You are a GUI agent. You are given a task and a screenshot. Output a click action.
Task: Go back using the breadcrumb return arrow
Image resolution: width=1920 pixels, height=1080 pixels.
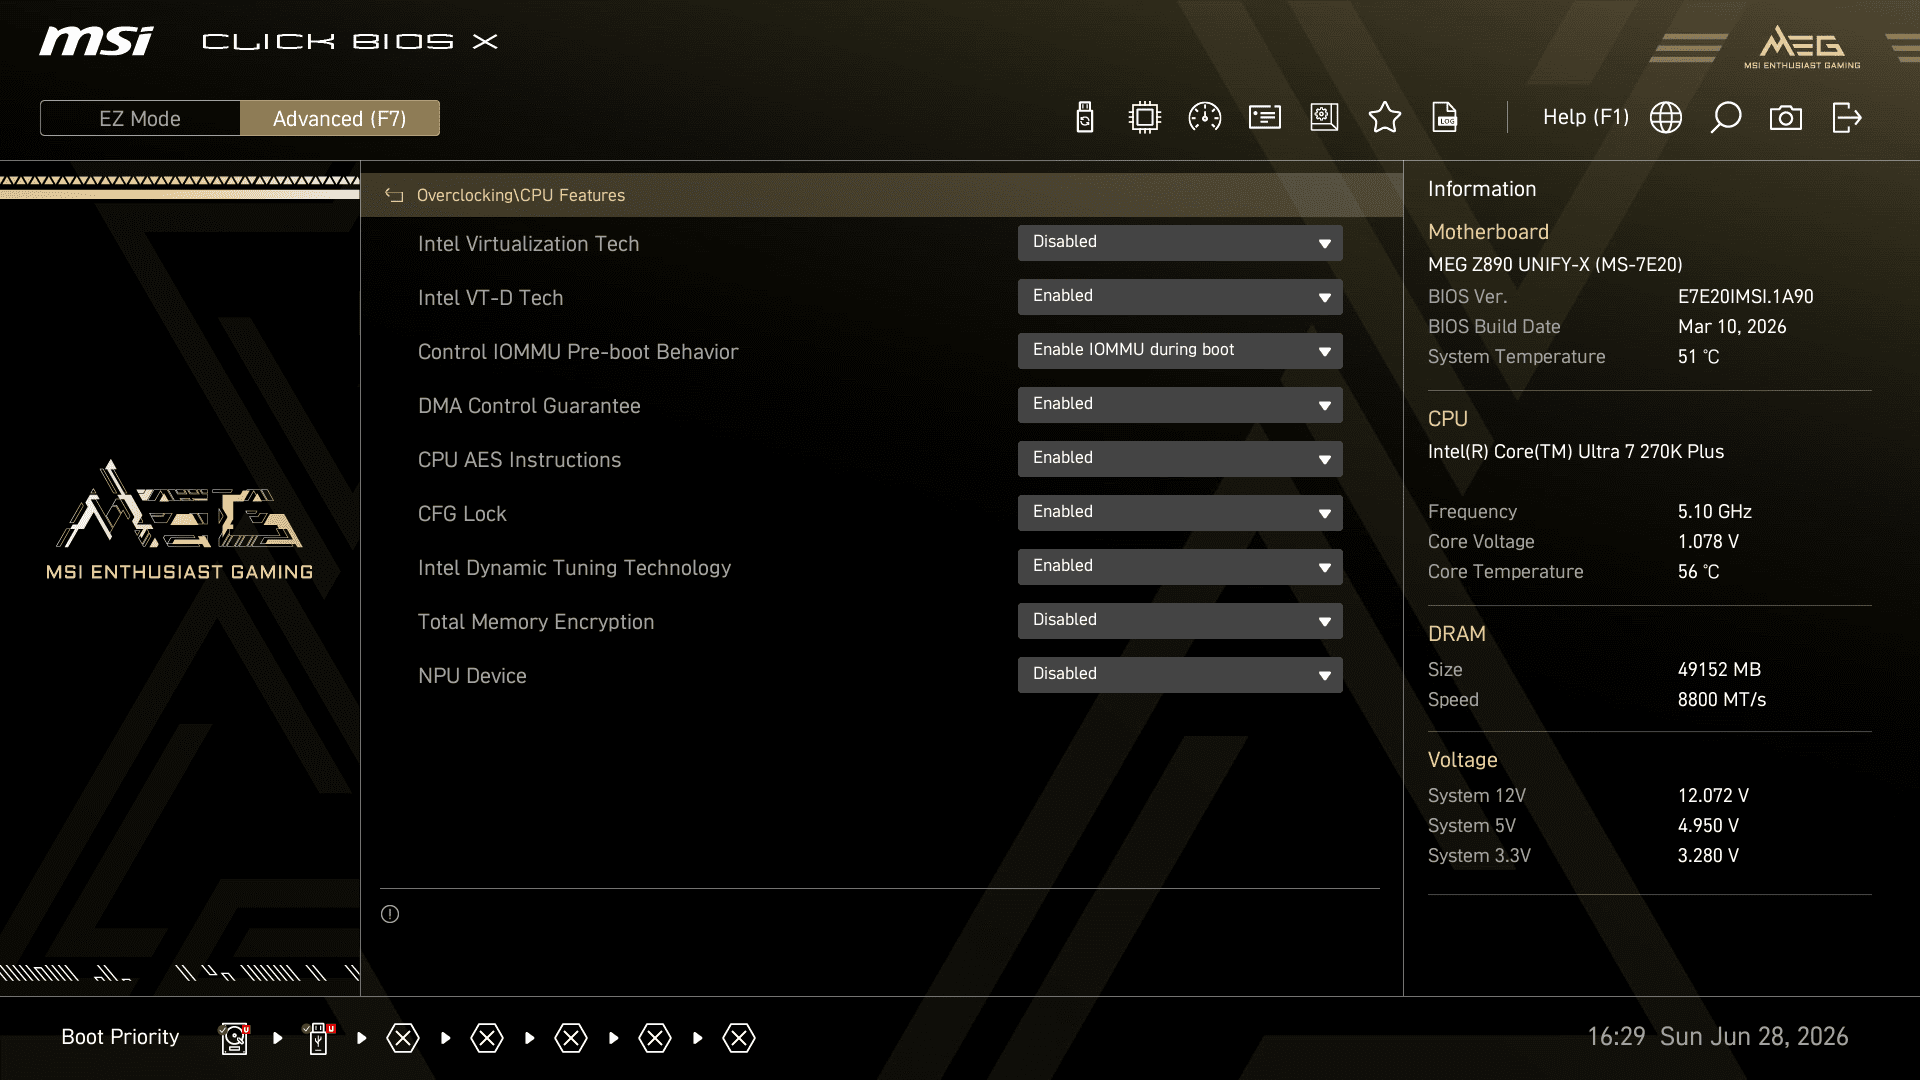click(x=394, y=196)
